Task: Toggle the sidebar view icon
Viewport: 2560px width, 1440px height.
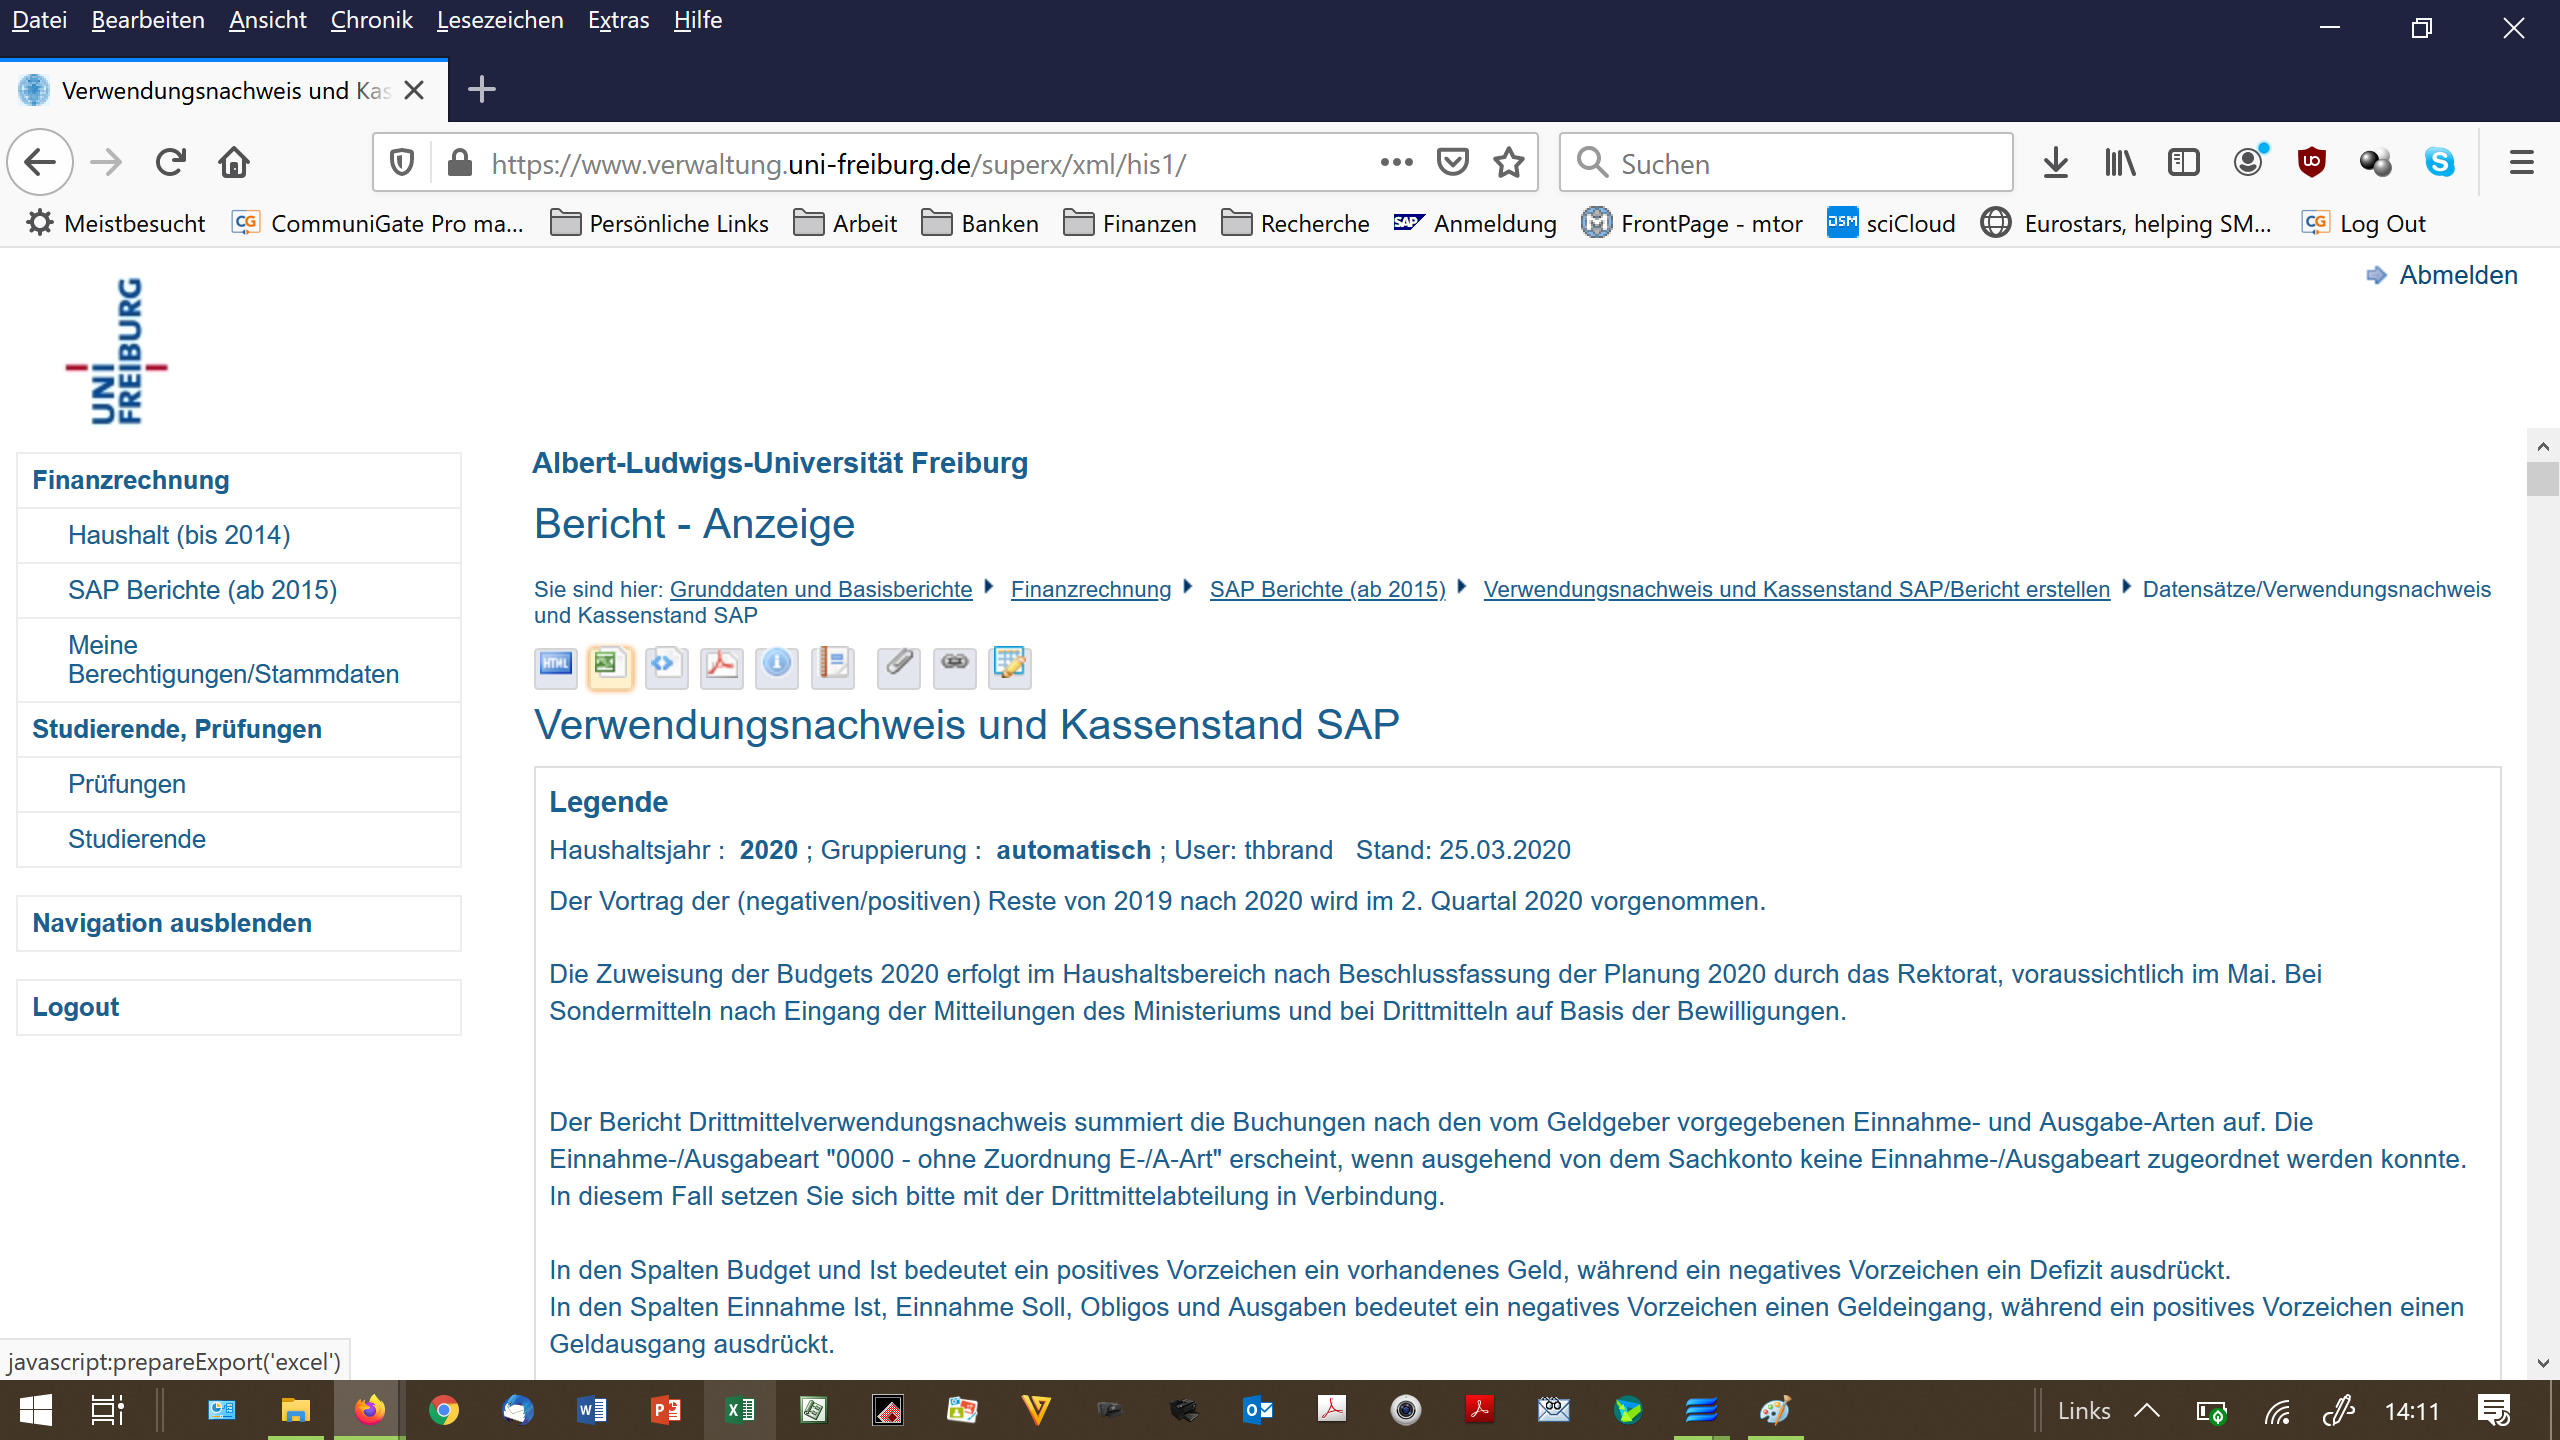Action: point(2183,162)
